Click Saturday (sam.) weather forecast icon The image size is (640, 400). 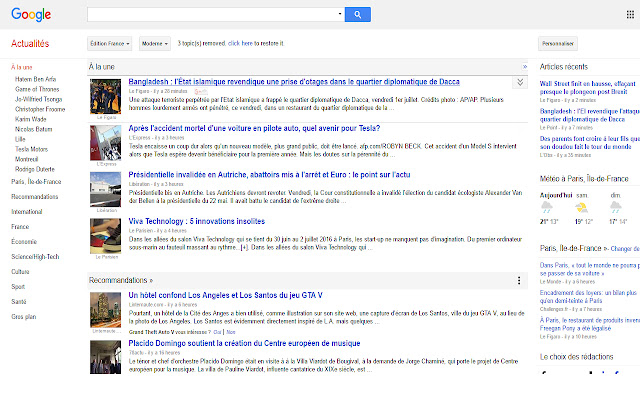coord(581,208)
